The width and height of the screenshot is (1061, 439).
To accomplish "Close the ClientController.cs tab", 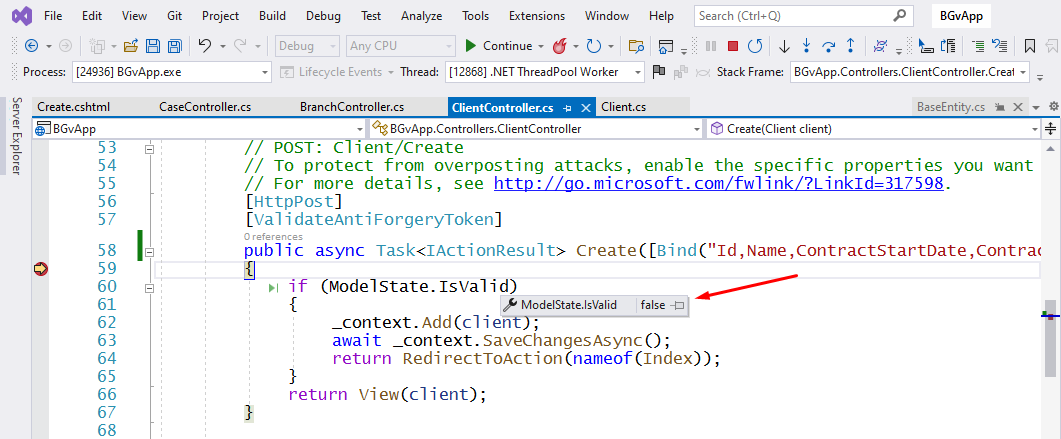I will click(x=587, y=107).
